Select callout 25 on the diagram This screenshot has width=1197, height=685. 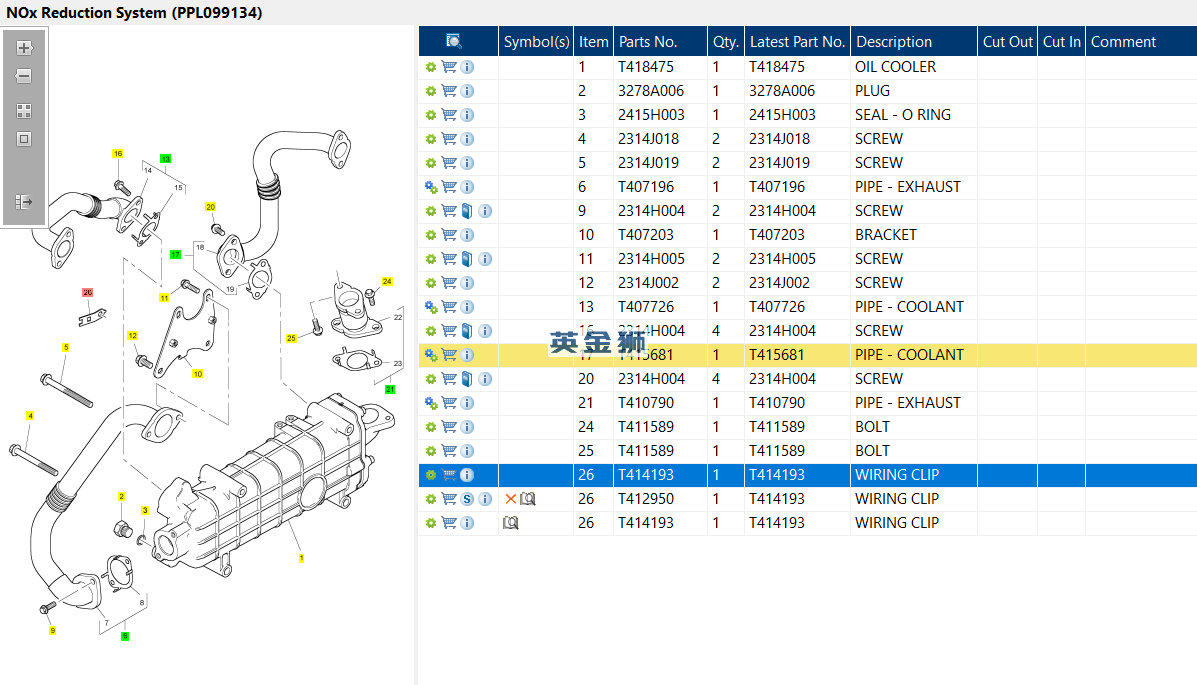[291, 338]
